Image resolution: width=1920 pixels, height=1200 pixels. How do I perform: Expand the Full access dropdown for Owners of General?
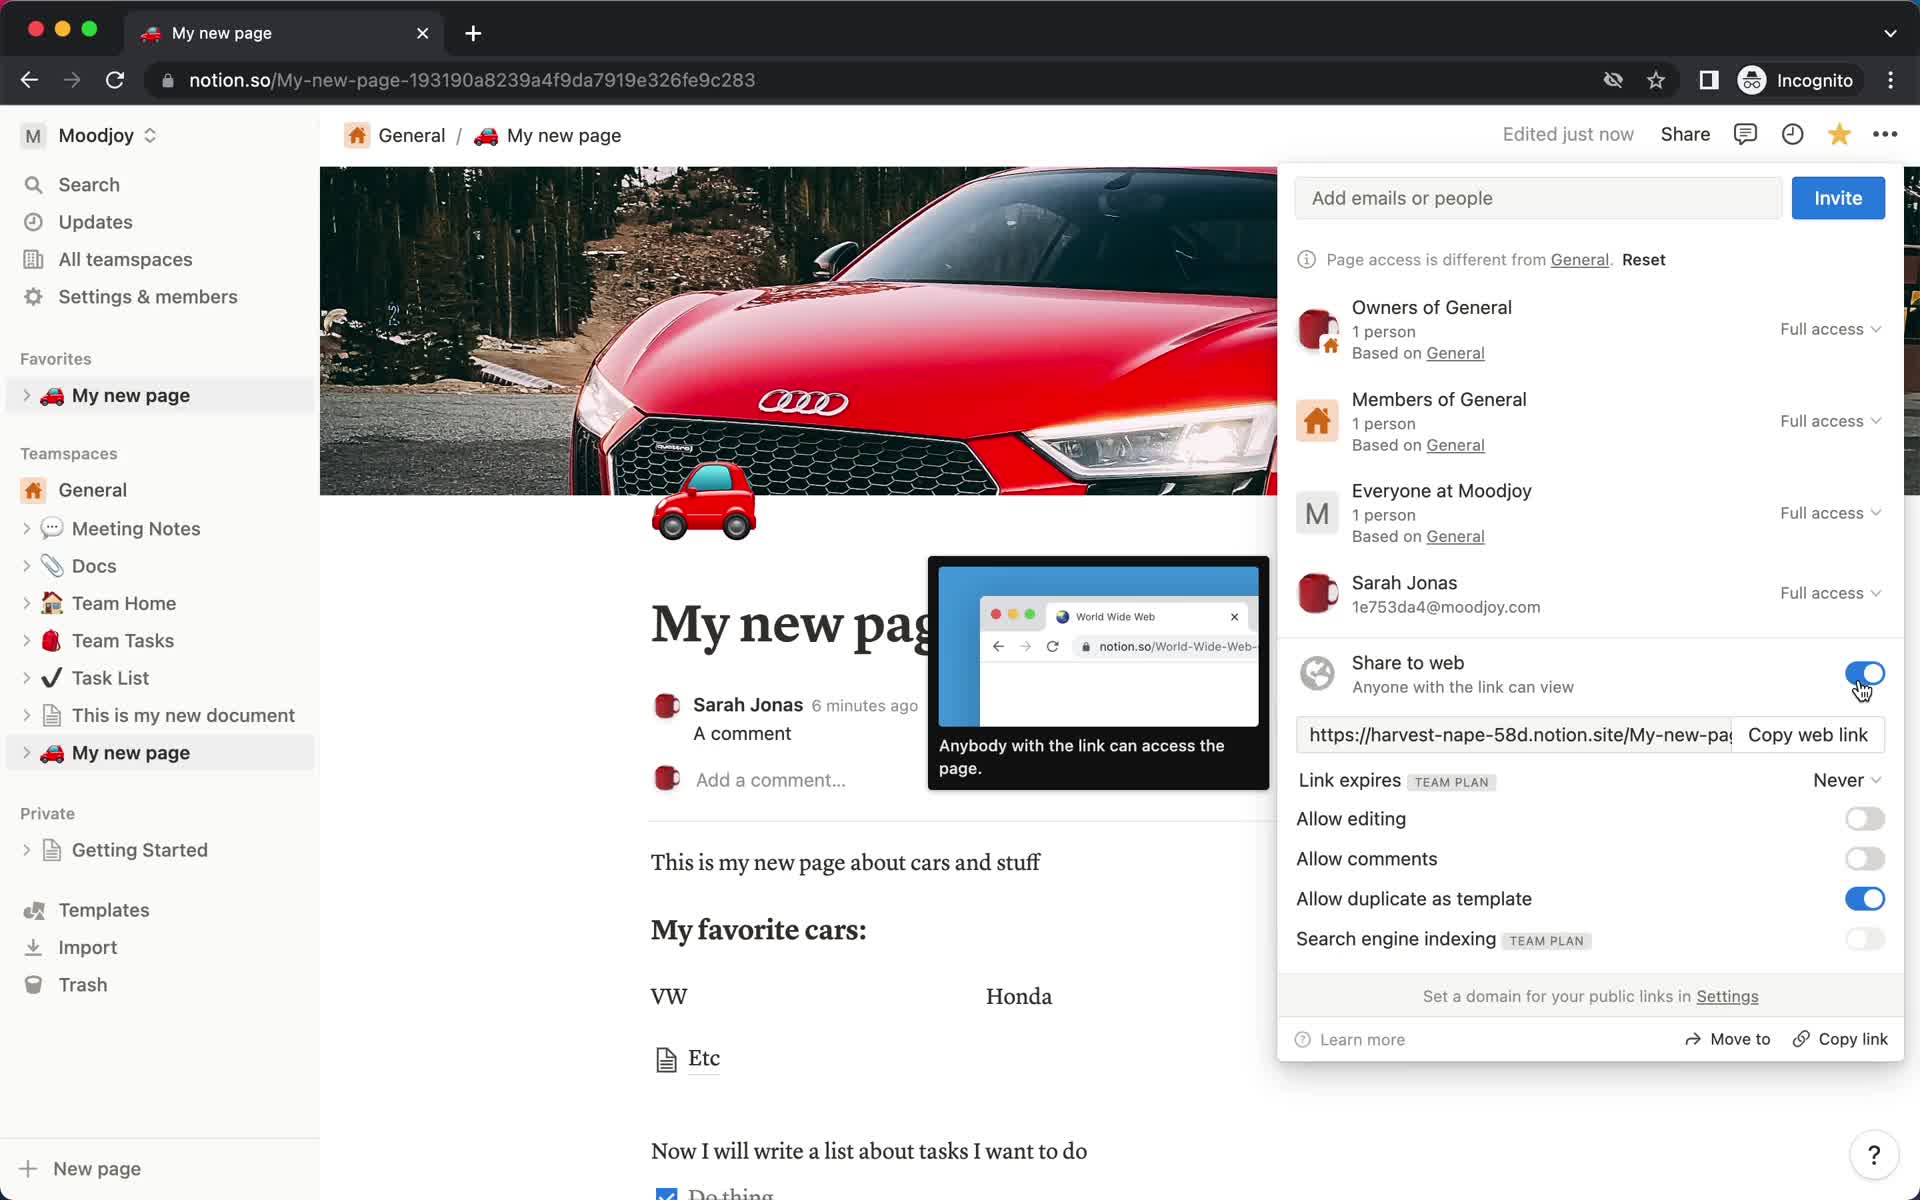[x=1829, y=328]
